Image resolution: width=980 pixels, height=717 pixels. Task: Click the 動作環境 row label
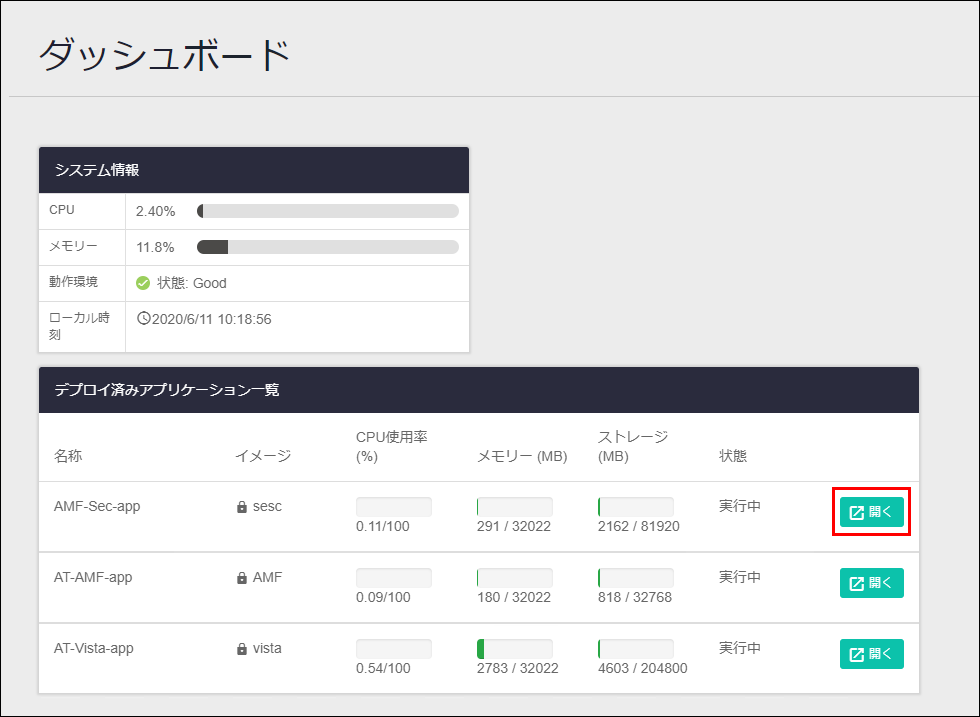(74, 282)
